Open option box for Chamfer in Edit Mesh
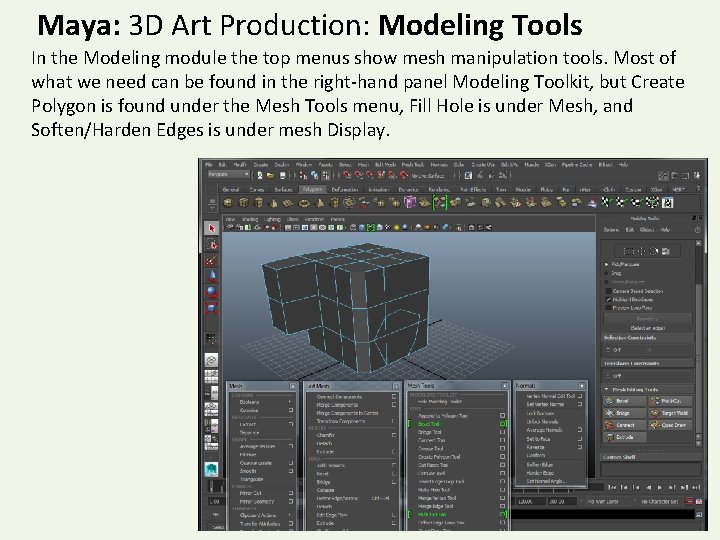Image resolution: width=720 pixels, height=540 pixels. (394, 434)
